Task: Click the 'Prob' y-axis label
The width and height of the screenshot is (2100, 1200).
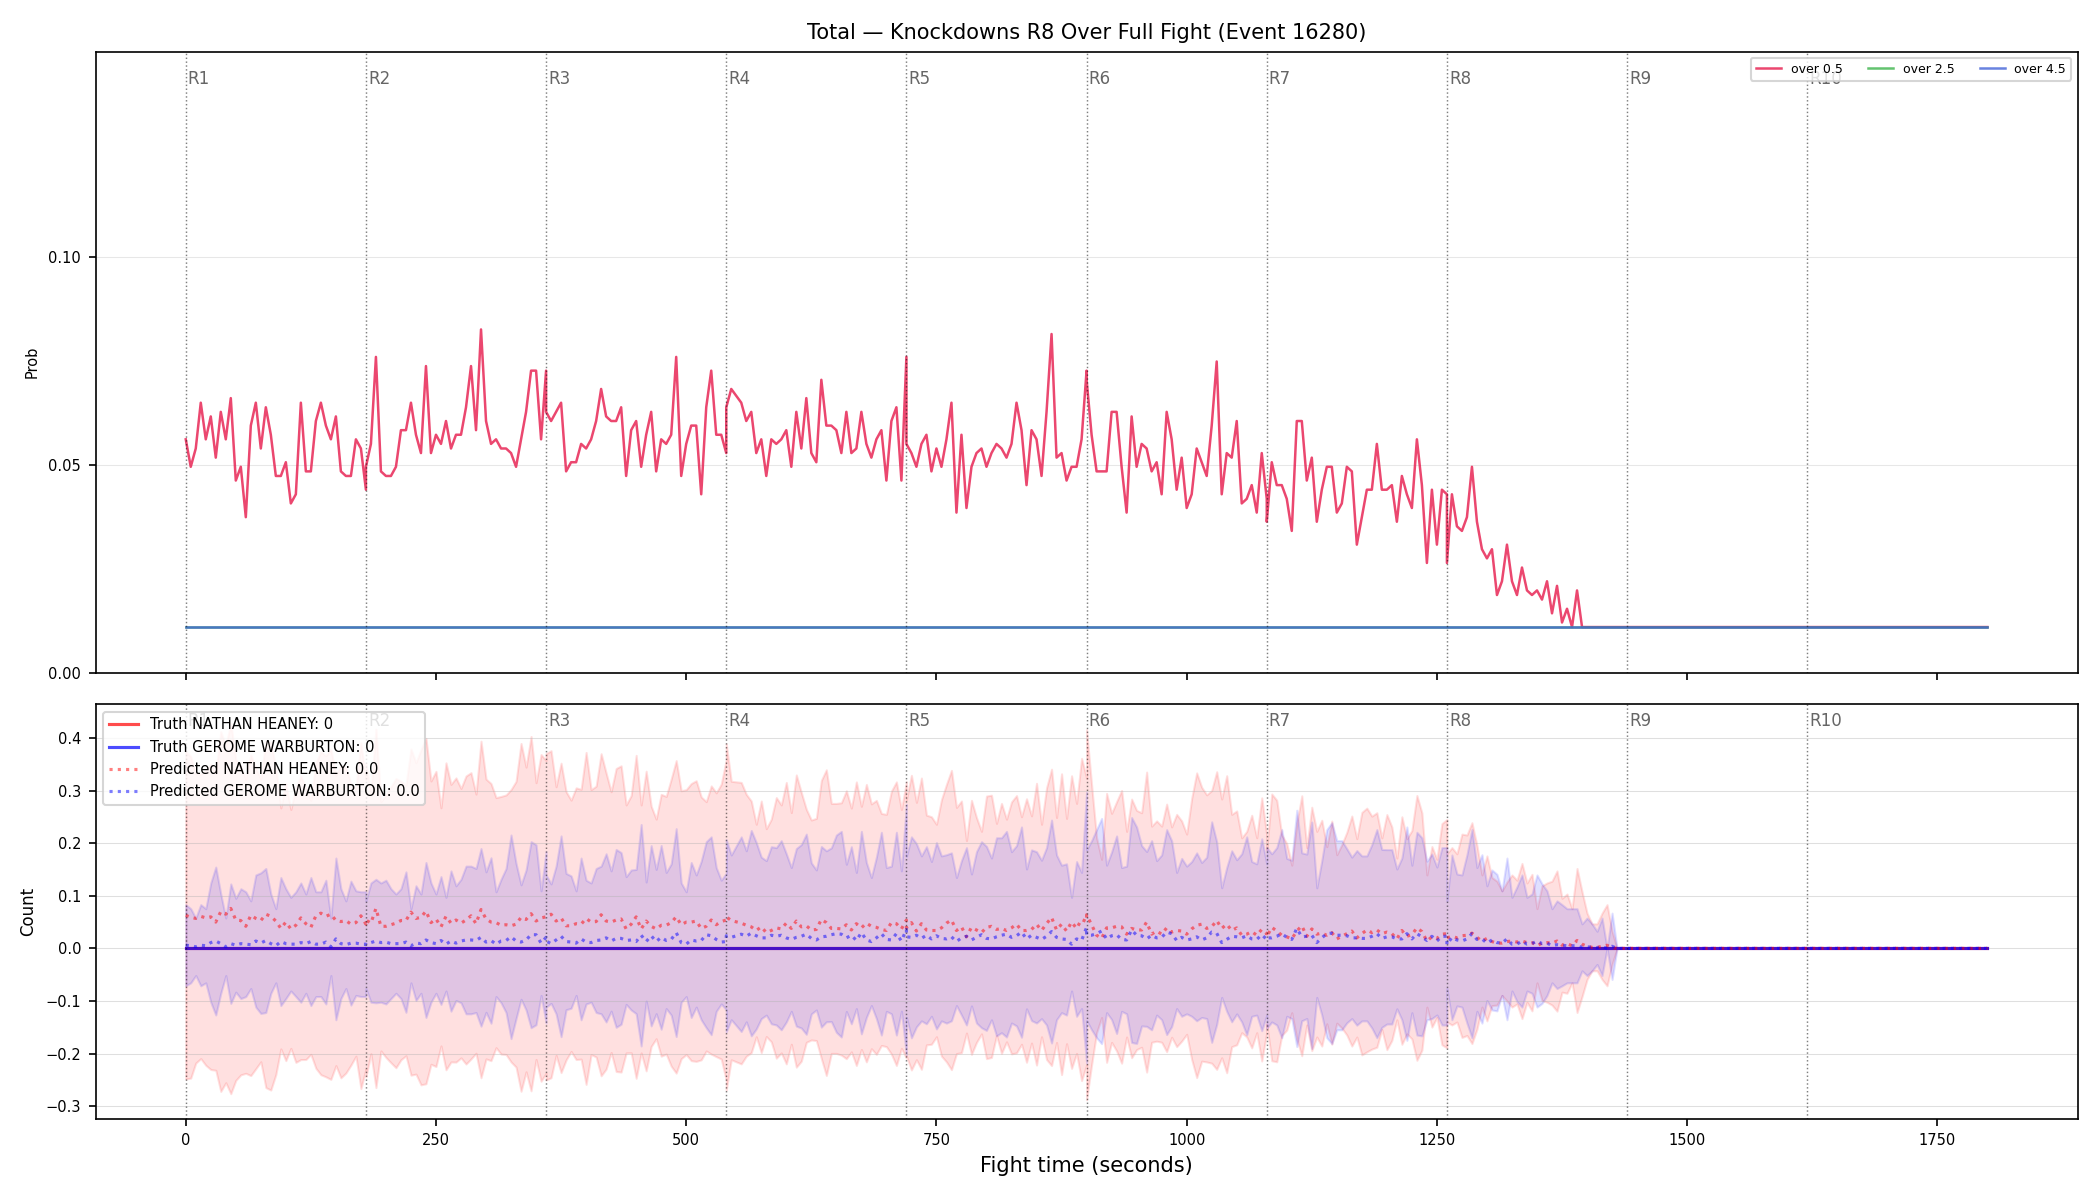Action: 31,363
